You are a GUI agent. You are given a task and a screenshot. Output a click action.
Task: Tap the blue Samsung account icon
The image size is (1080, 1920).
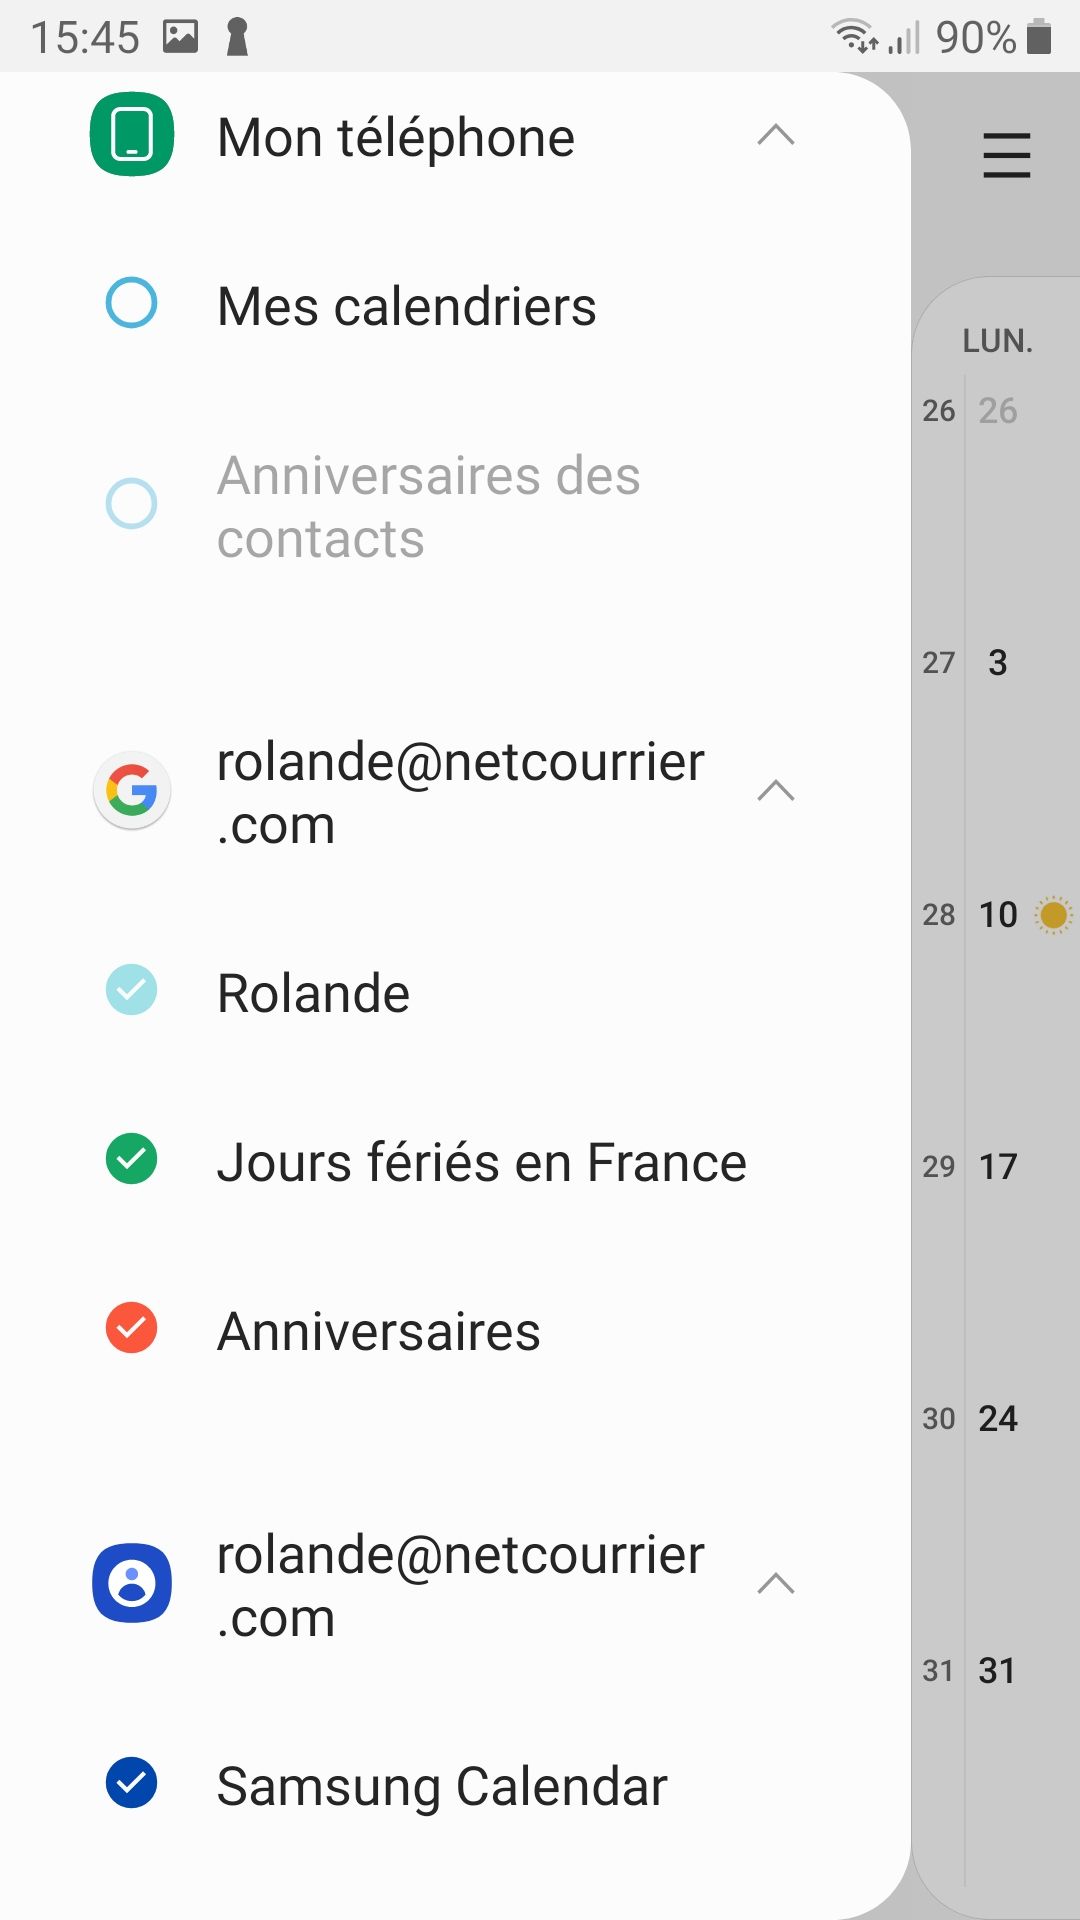coord(132,1583)
